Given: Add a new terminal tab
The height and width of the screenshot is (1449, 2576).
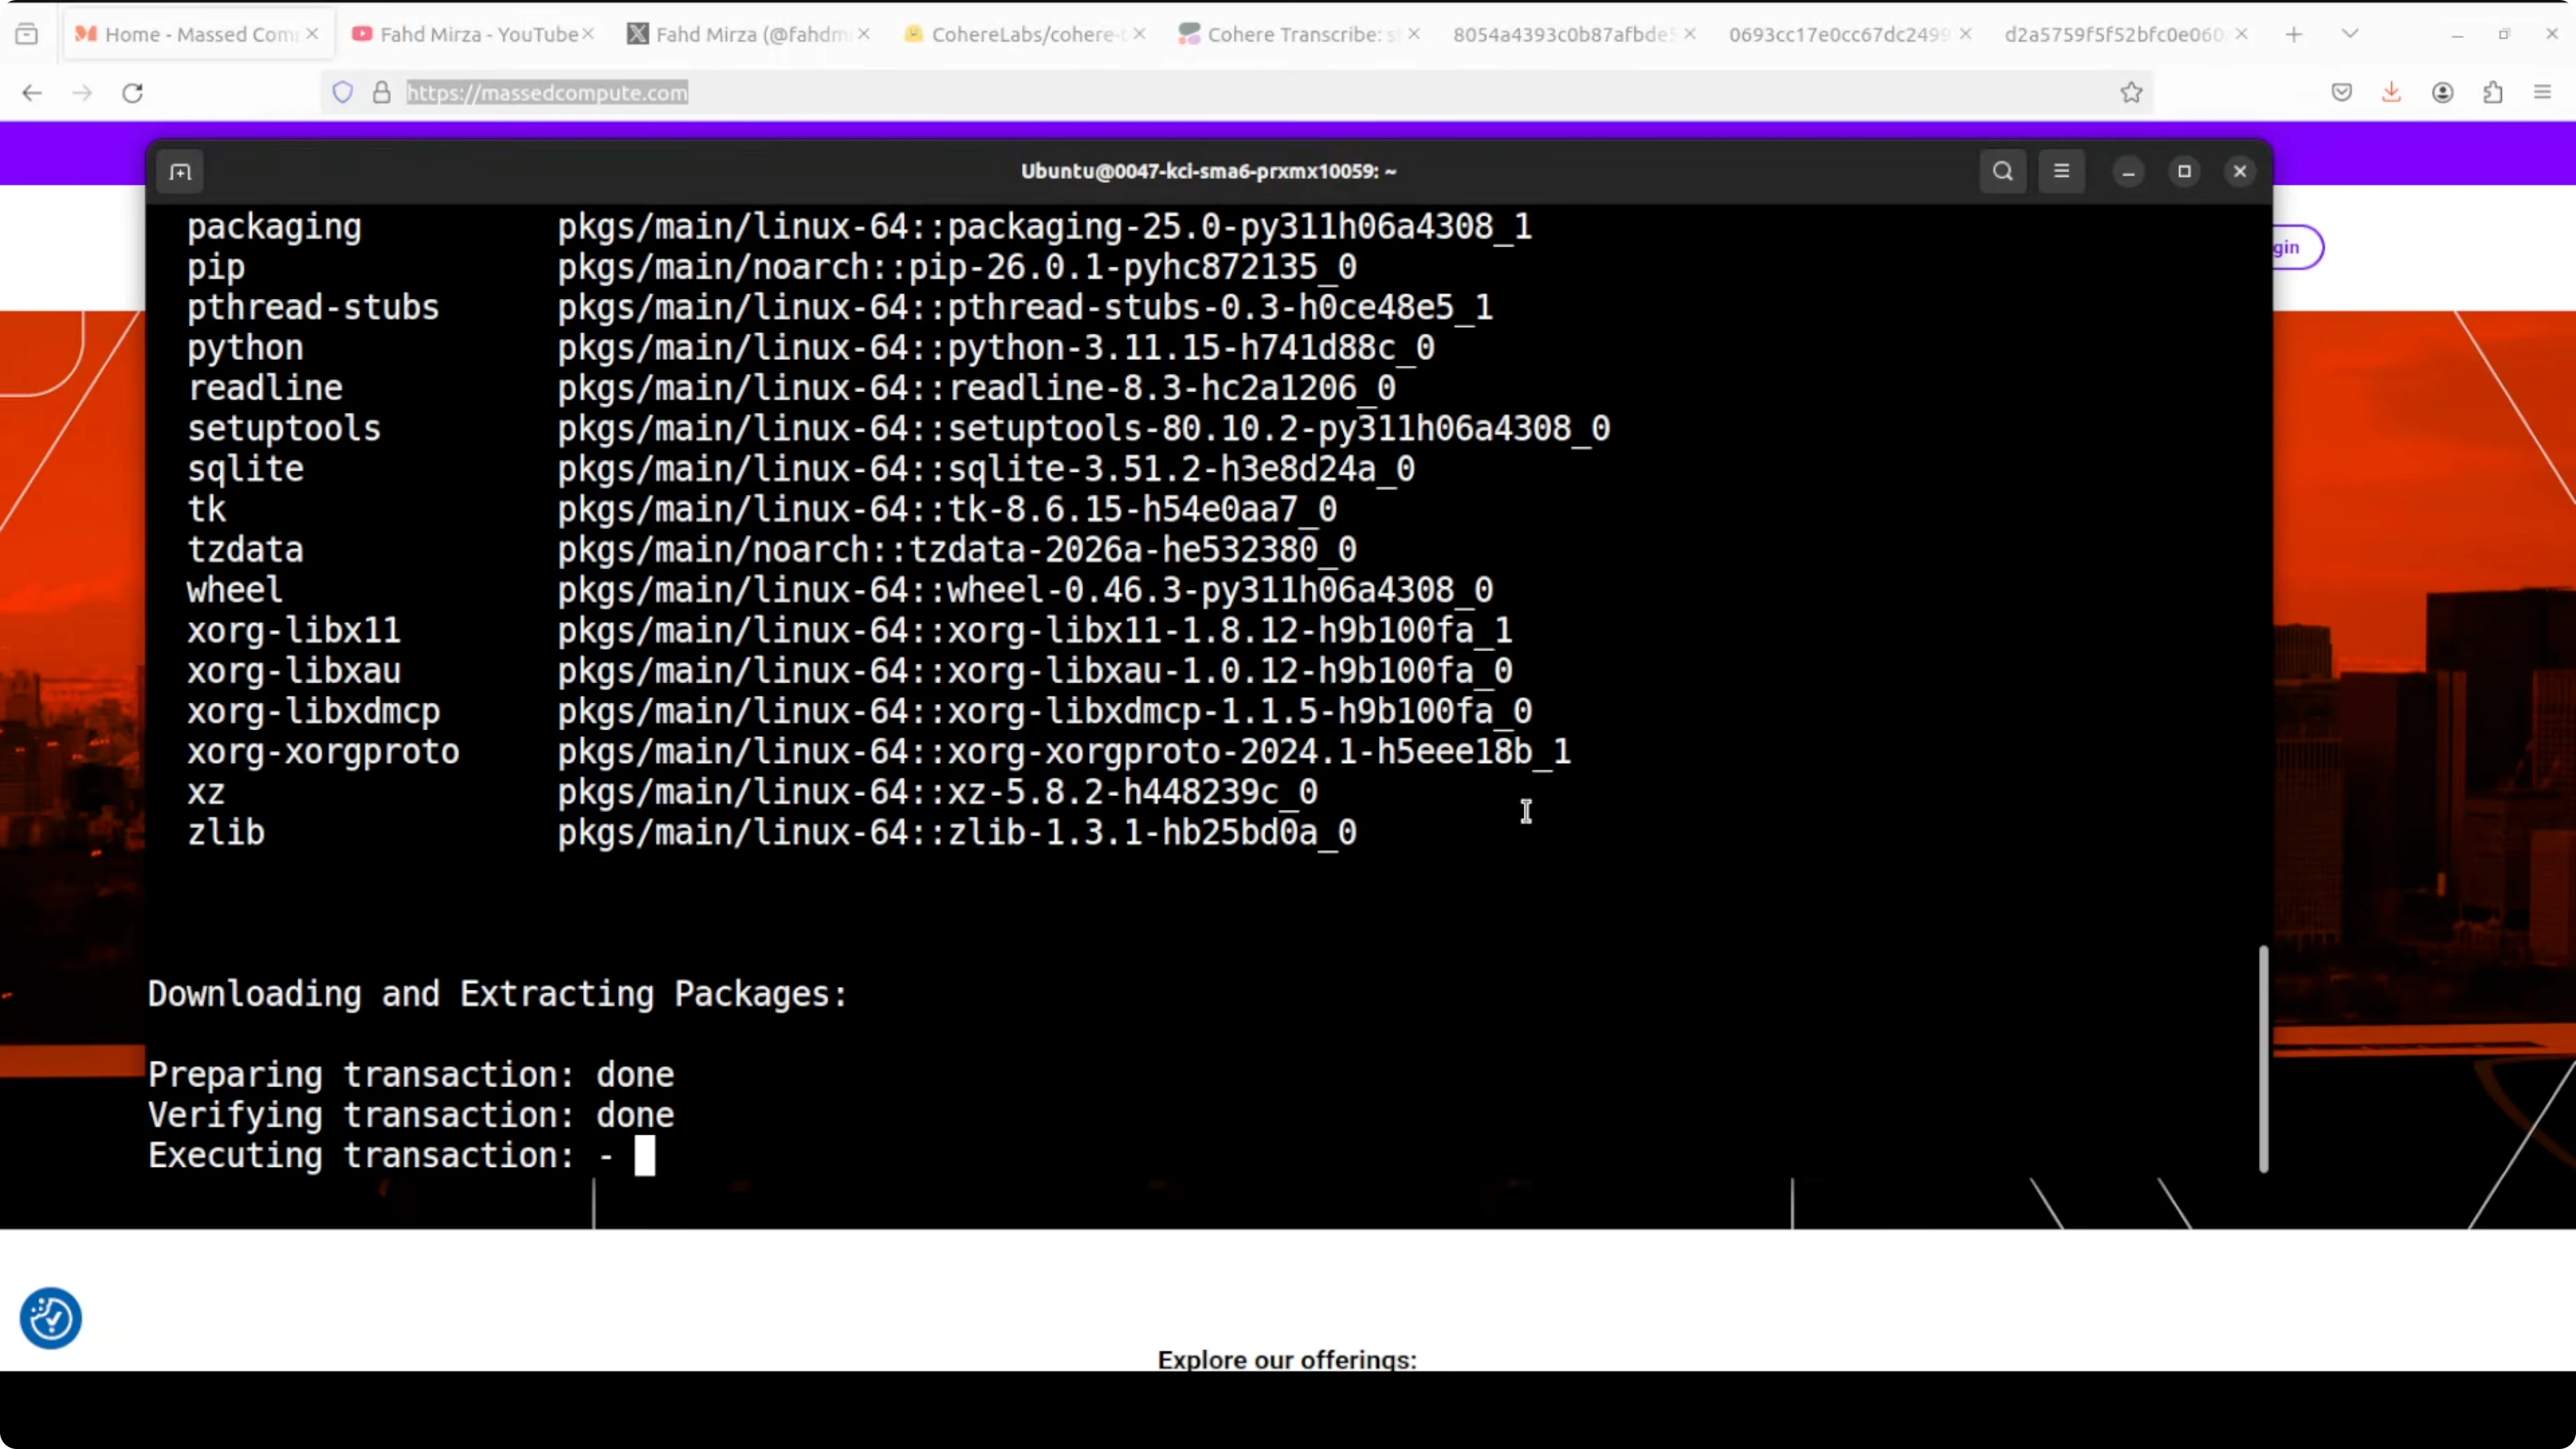Looking at the screenshot, I should pos(180,172).
